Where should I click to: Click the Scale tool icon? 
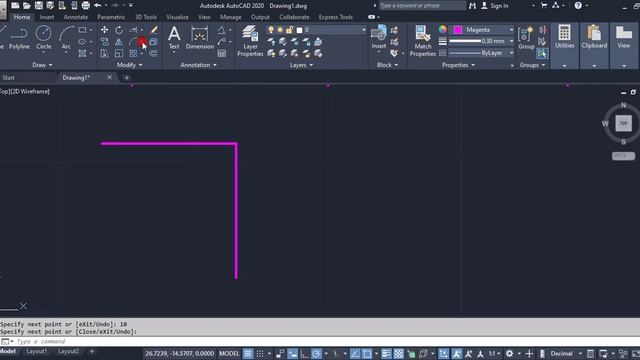tap(118, 53)
